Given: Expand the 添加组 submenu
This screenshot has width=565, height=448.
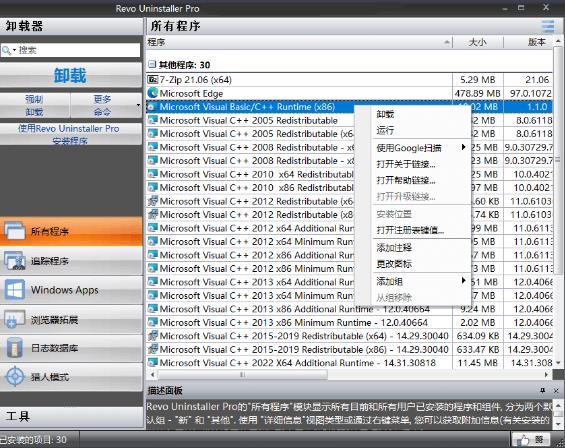Looking at the screenshot, I should pos(463,281).
